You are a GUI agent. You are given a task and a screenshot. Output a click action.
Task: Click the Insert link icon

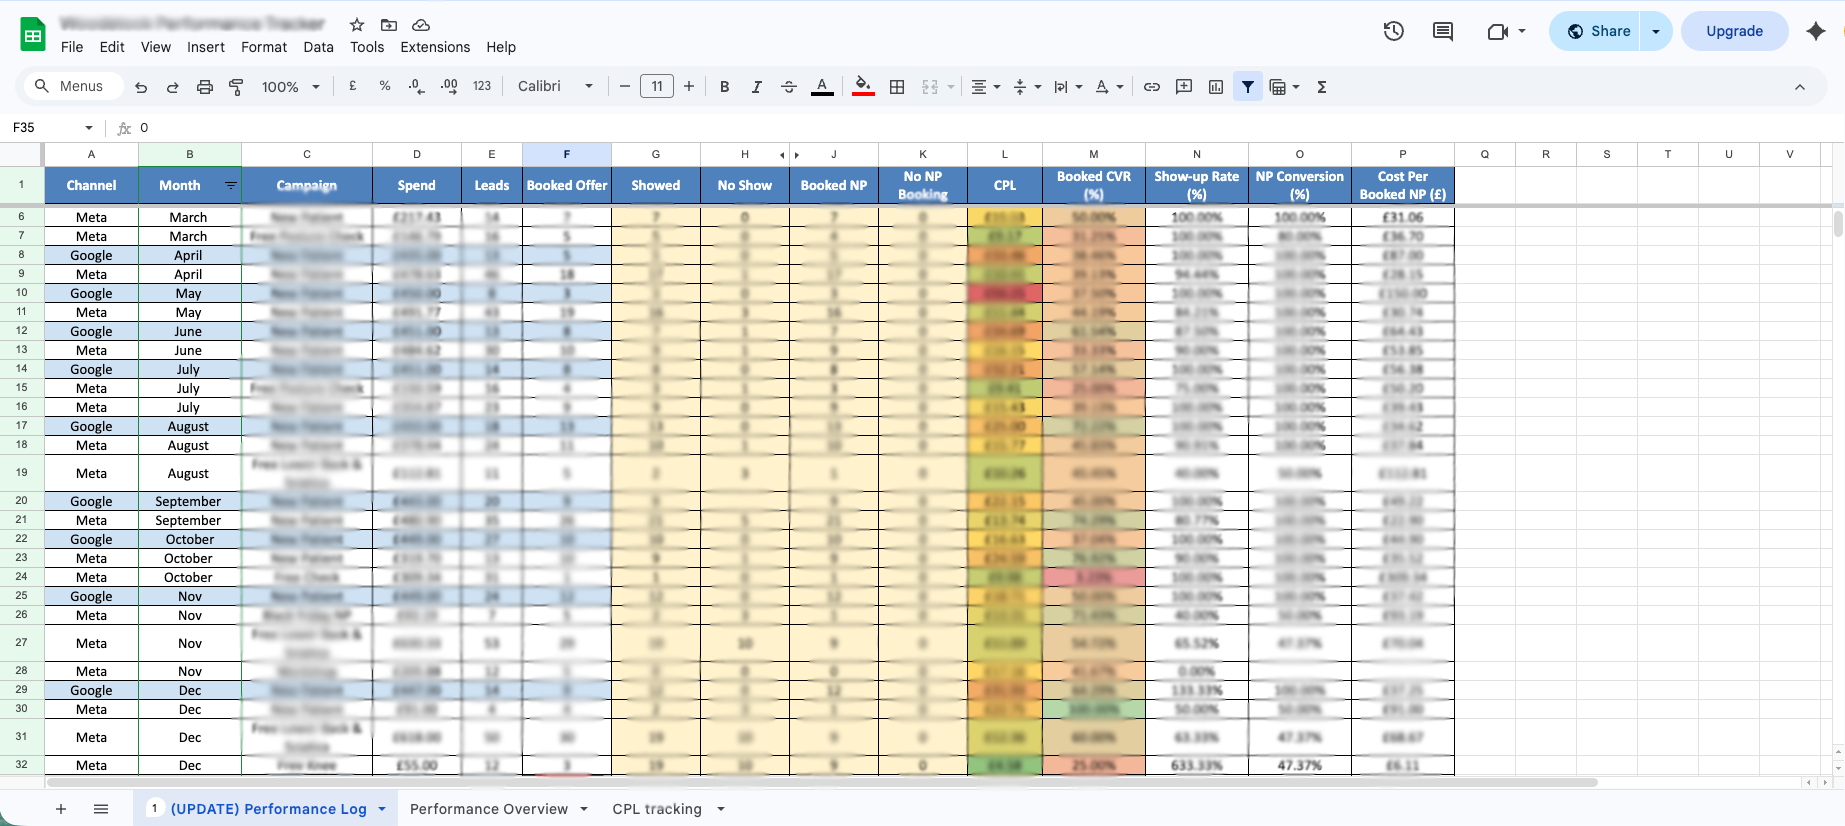click(x=1152, y=87)
